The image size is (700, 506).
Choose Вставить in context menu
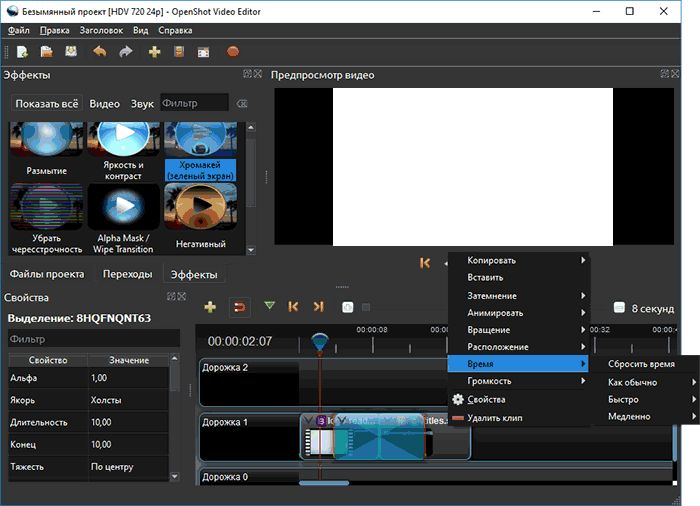[x=518, y=277]
